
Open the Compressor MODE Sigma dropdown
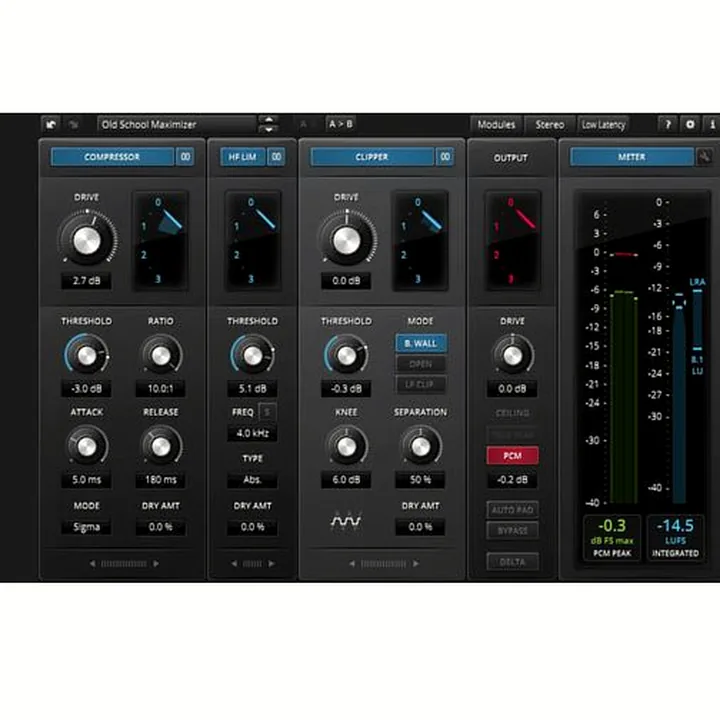point(86,527)
